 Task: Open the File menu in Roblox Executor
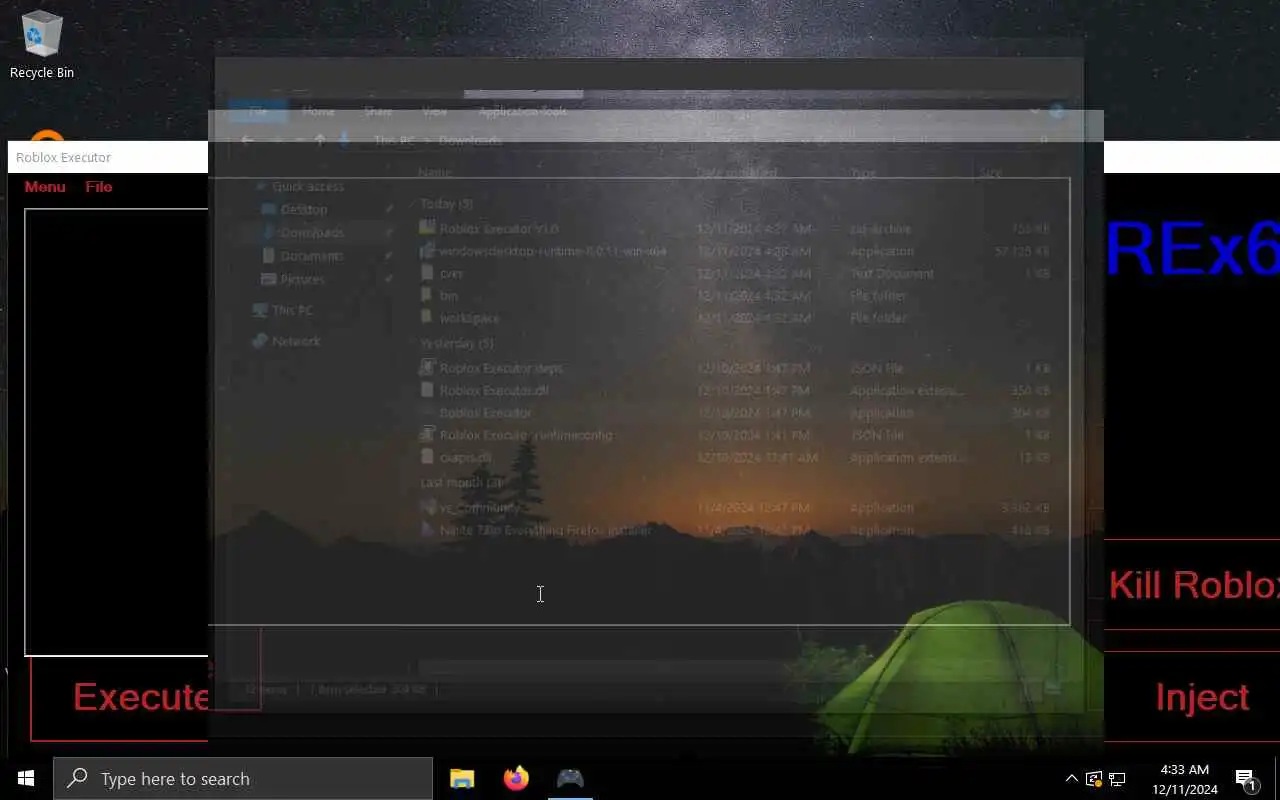99,187
